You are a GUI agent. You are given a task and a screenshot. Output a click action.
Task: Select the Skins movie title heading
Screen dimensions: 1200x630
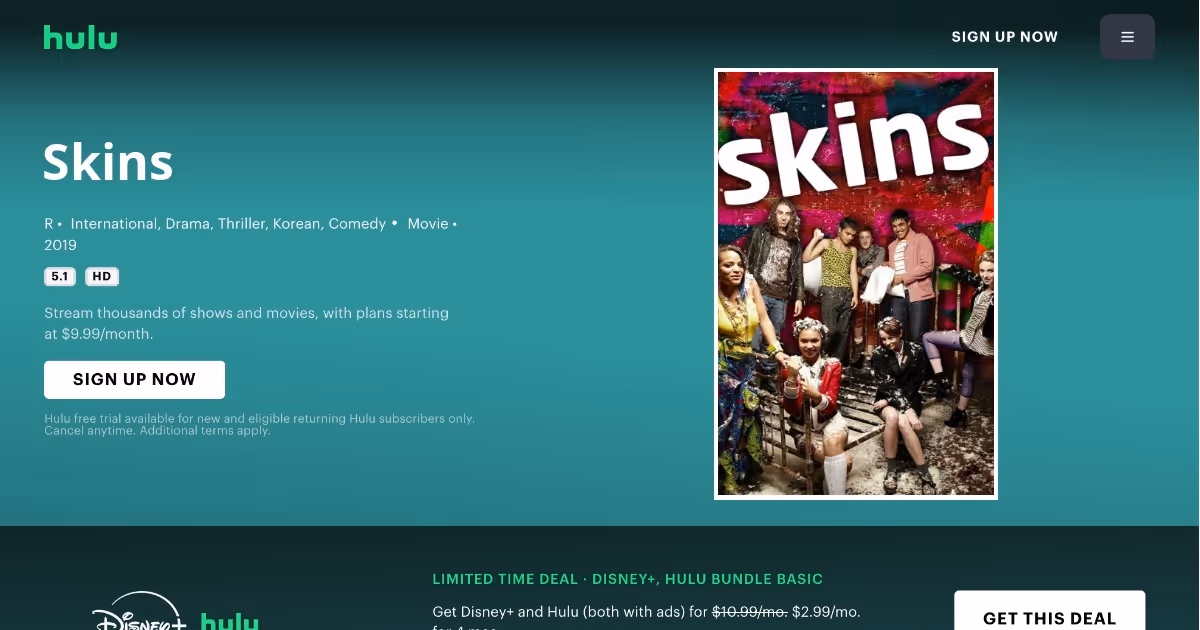[x=108, y=162]
